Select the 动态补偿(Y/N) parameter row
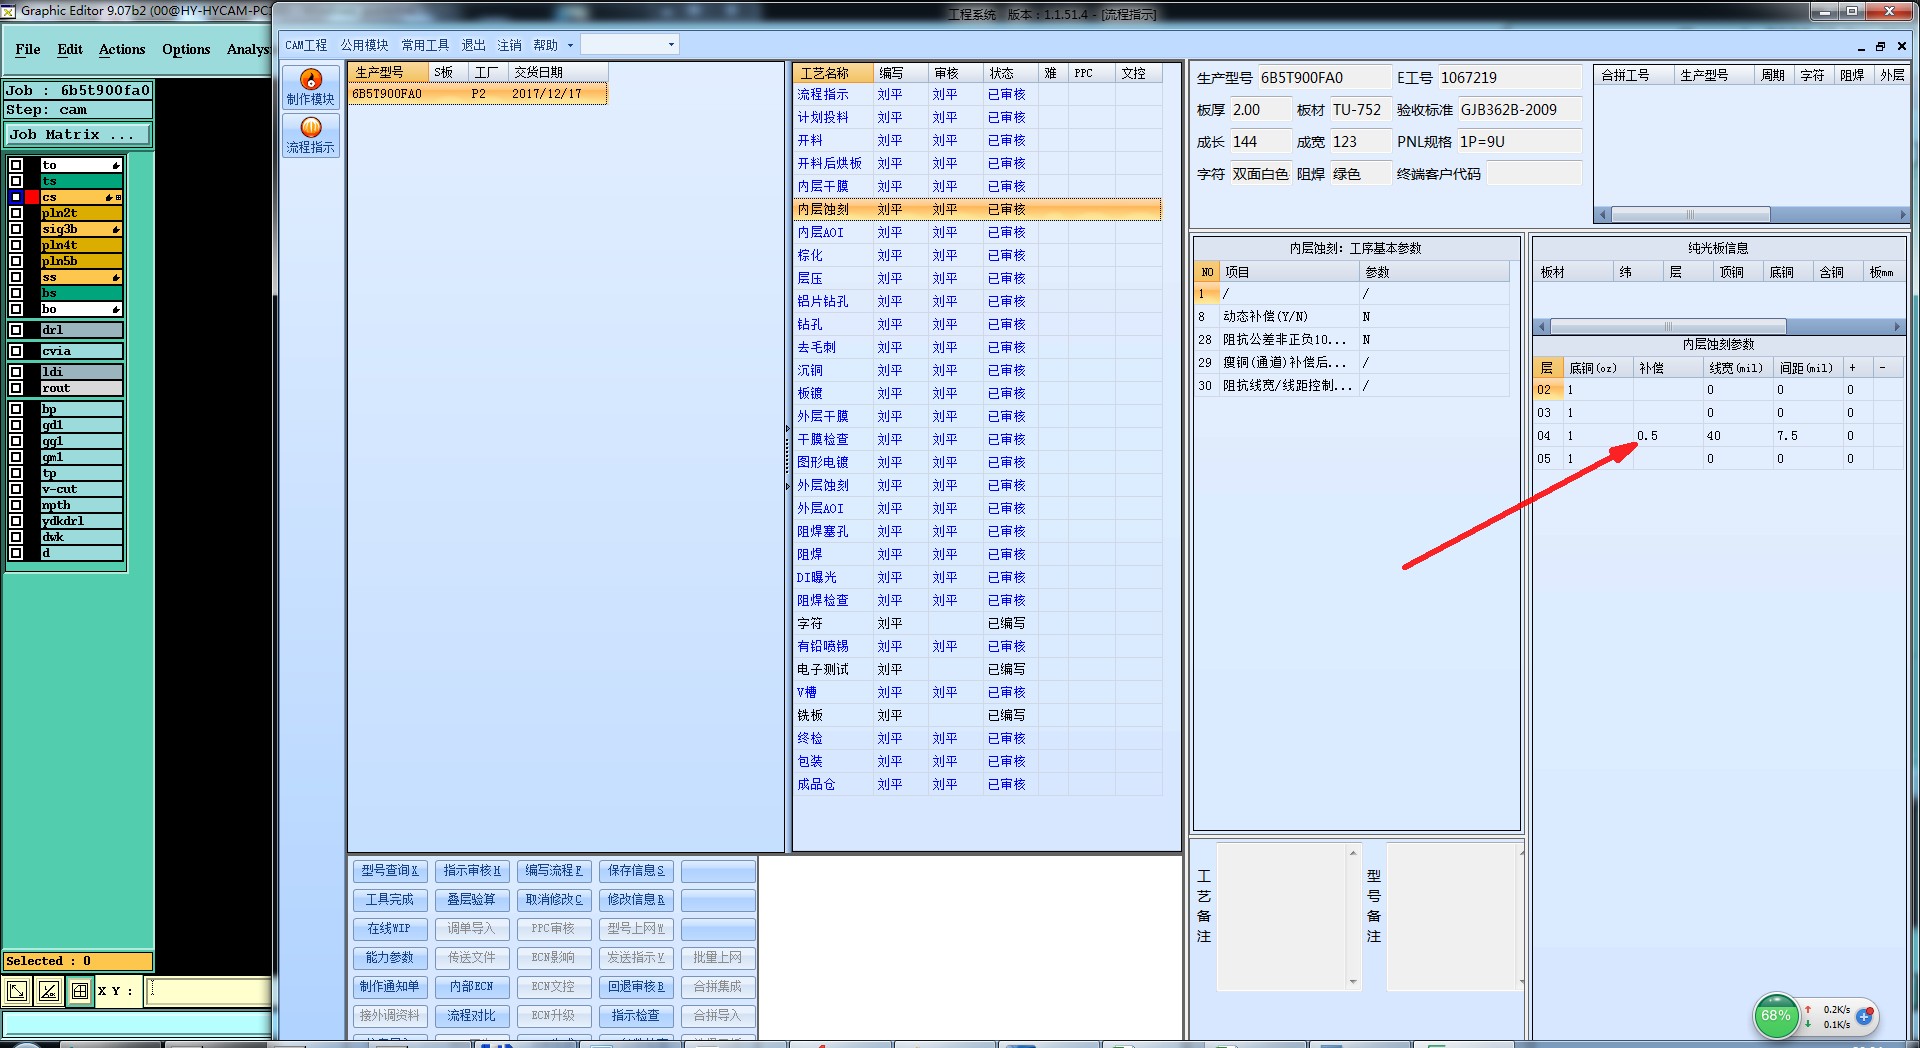 tap(1351, 316)
